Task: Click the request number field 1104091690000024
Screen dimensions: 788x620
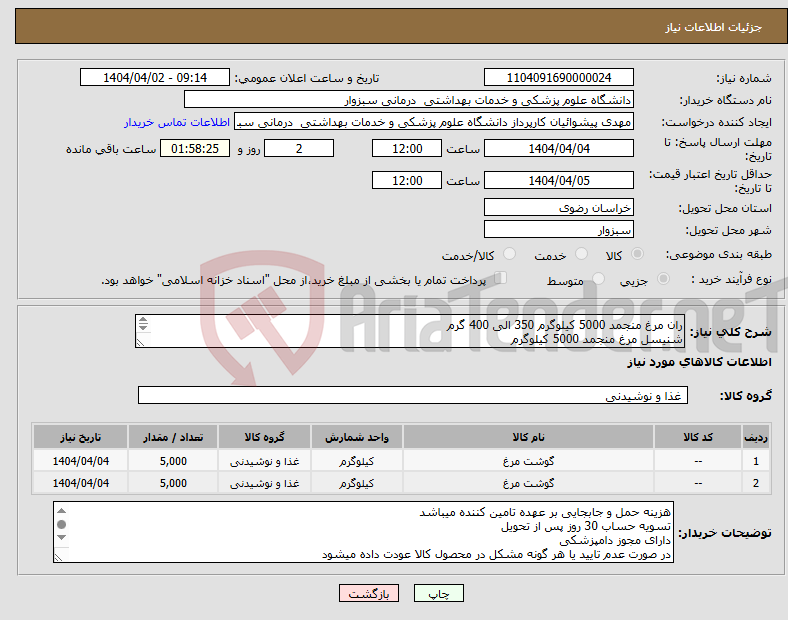Action: pos(558,77)
